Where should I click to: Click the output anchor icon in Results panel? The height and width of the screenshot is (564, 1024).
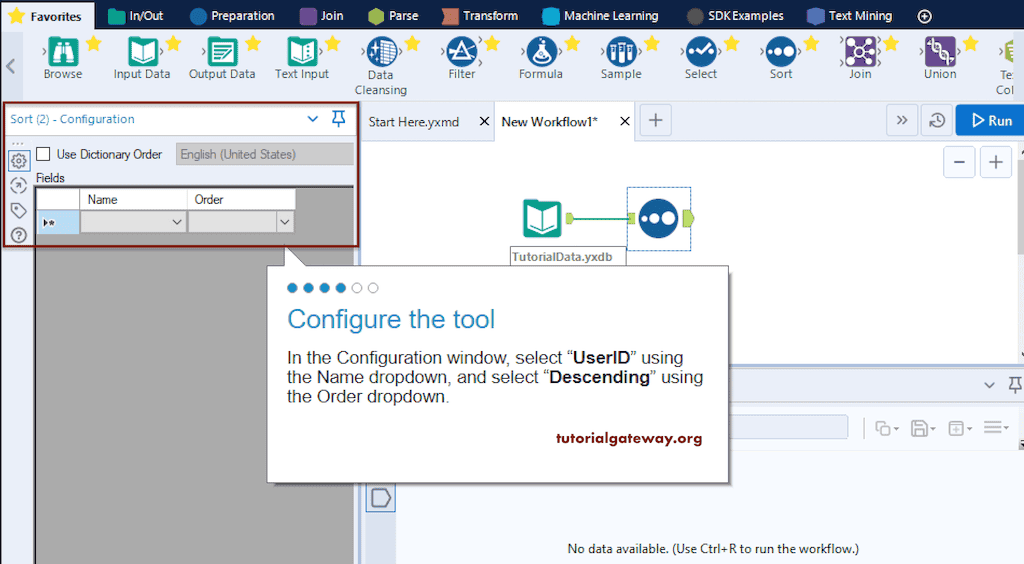coord(381,498)
